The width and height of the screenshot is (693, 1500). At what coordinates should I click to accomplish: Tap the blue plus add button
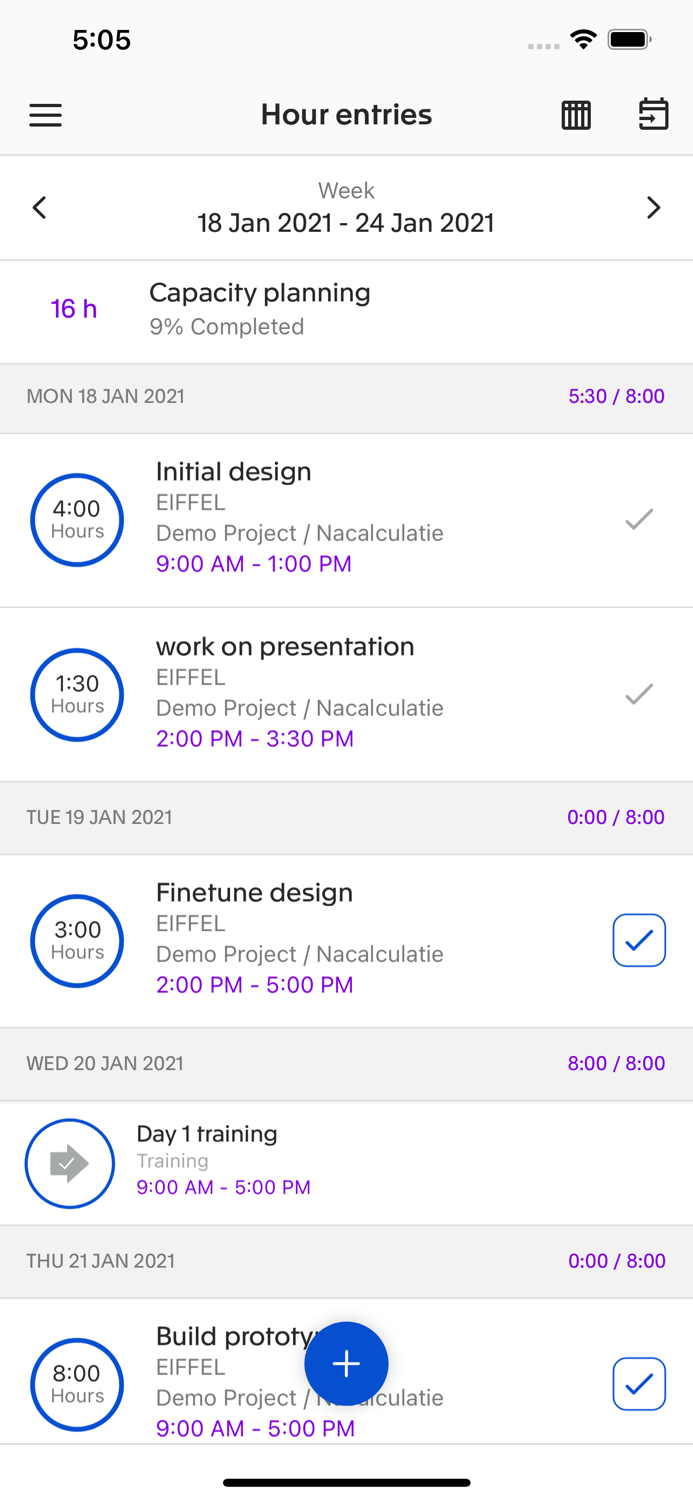(x=346, y=1364)
